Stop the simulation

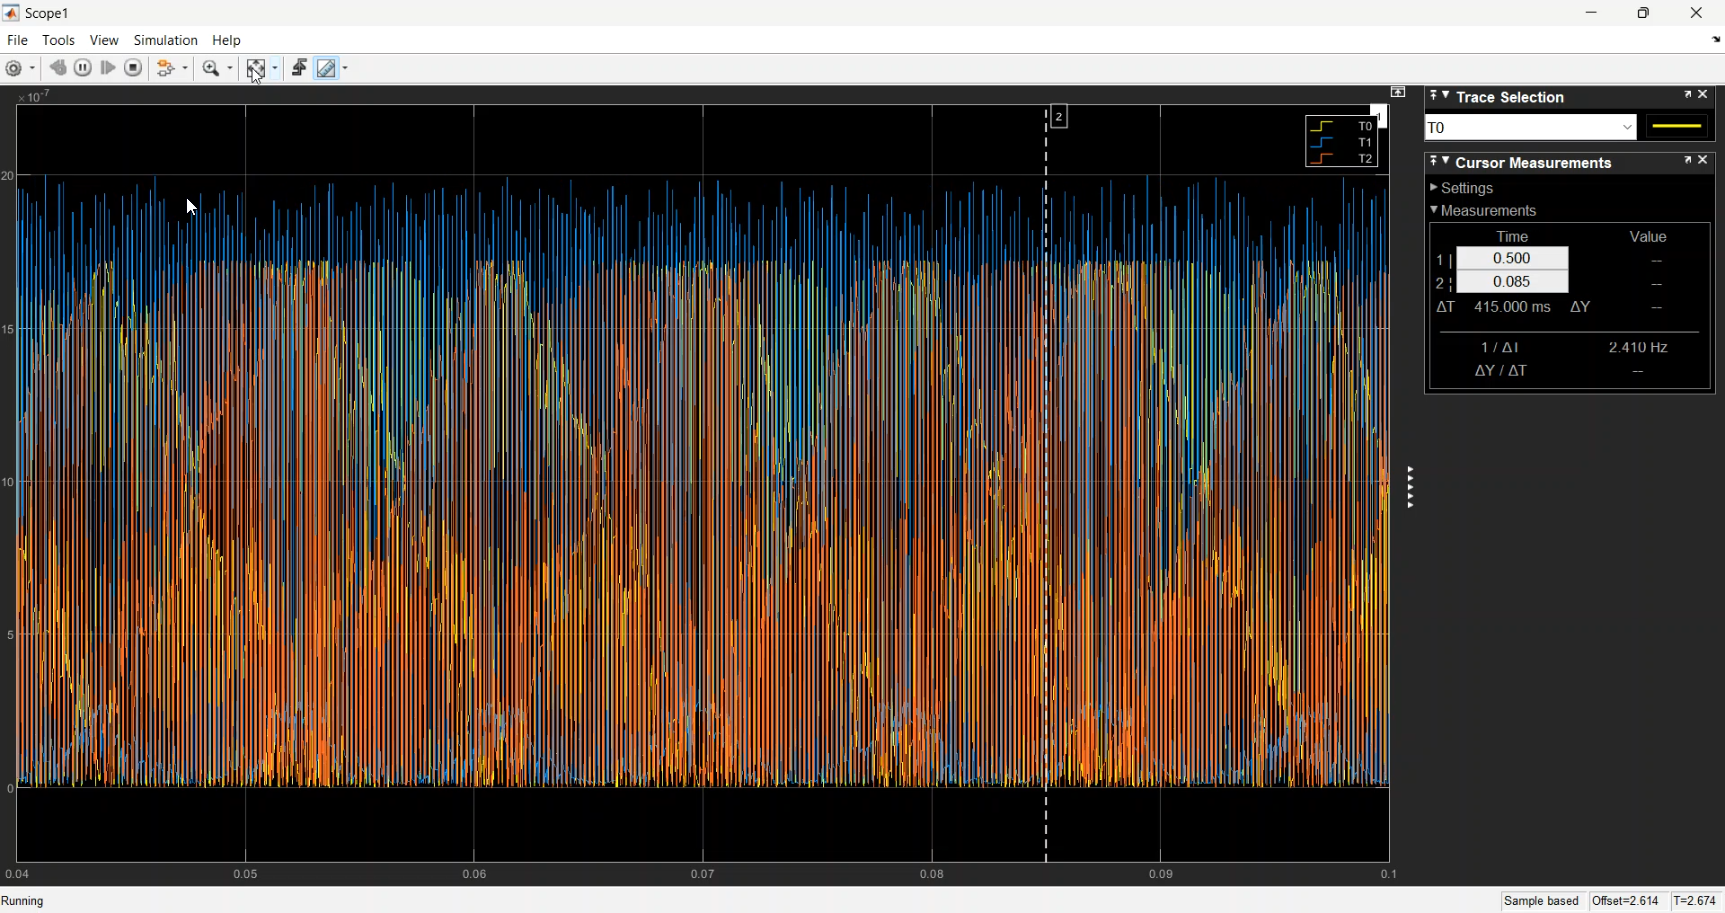click(x=133, y=68)
